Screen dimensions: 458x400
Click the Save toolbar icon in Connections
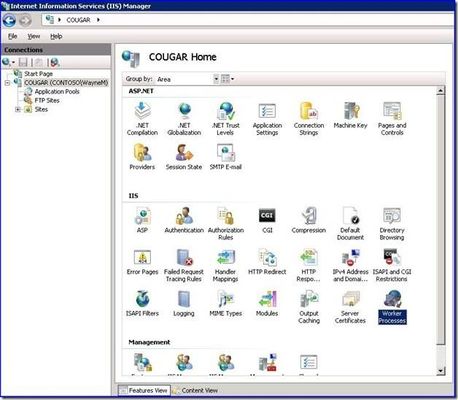(x=23, y=62)
